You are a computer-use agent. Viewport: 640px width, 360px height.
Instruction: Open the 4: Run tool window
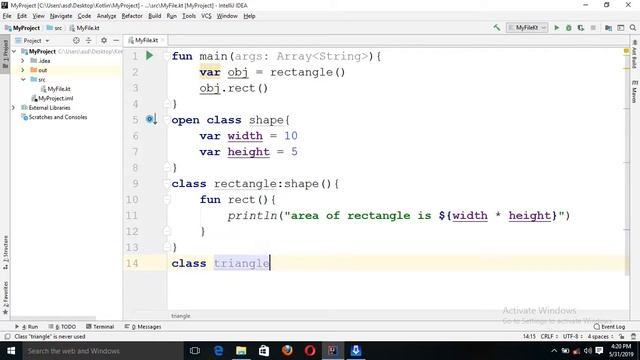(x=26, y=327)
